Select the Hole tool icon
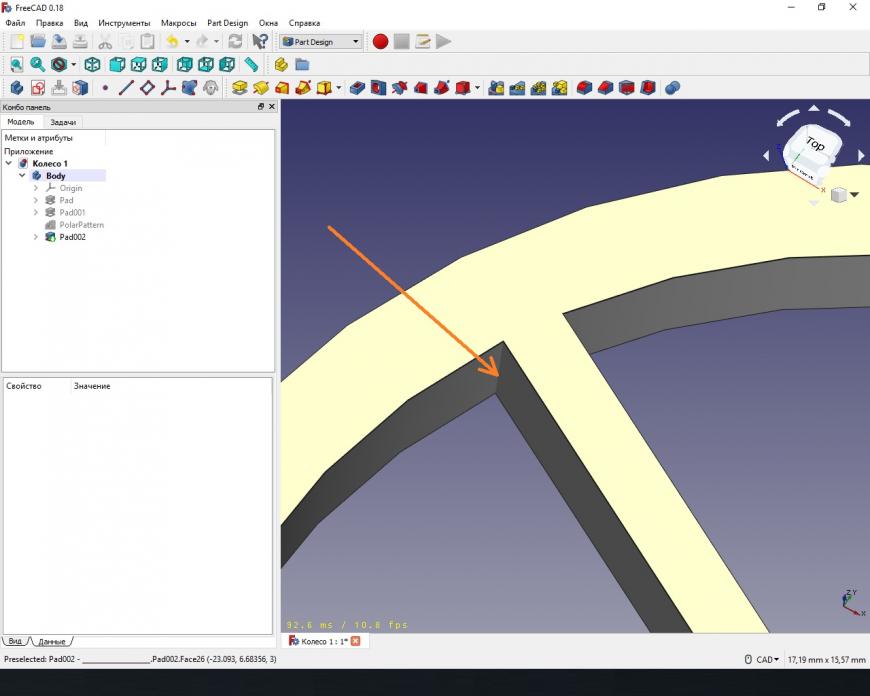 (x=378, y=88)
